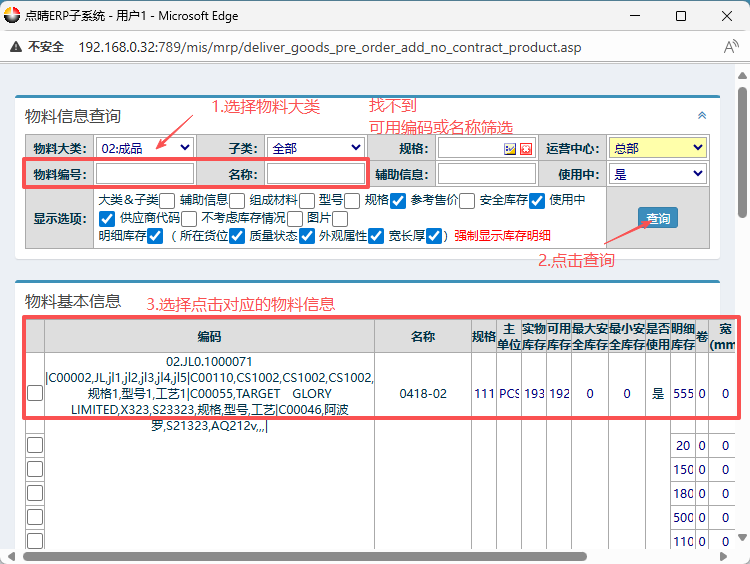Open the 运营中心 dropdown showing 总部
Image resolution: width=750 pixels, height=564 pixels.
(656, 148)
